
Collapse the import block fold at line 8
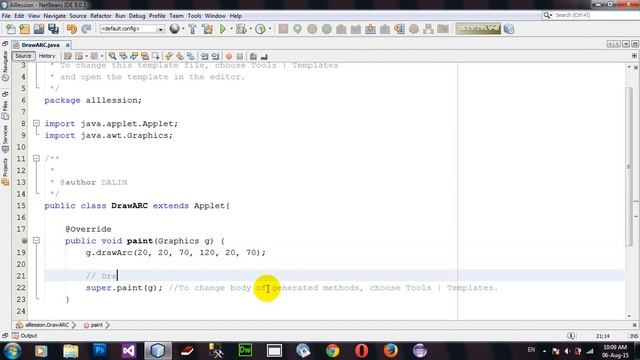coord(36,123)
